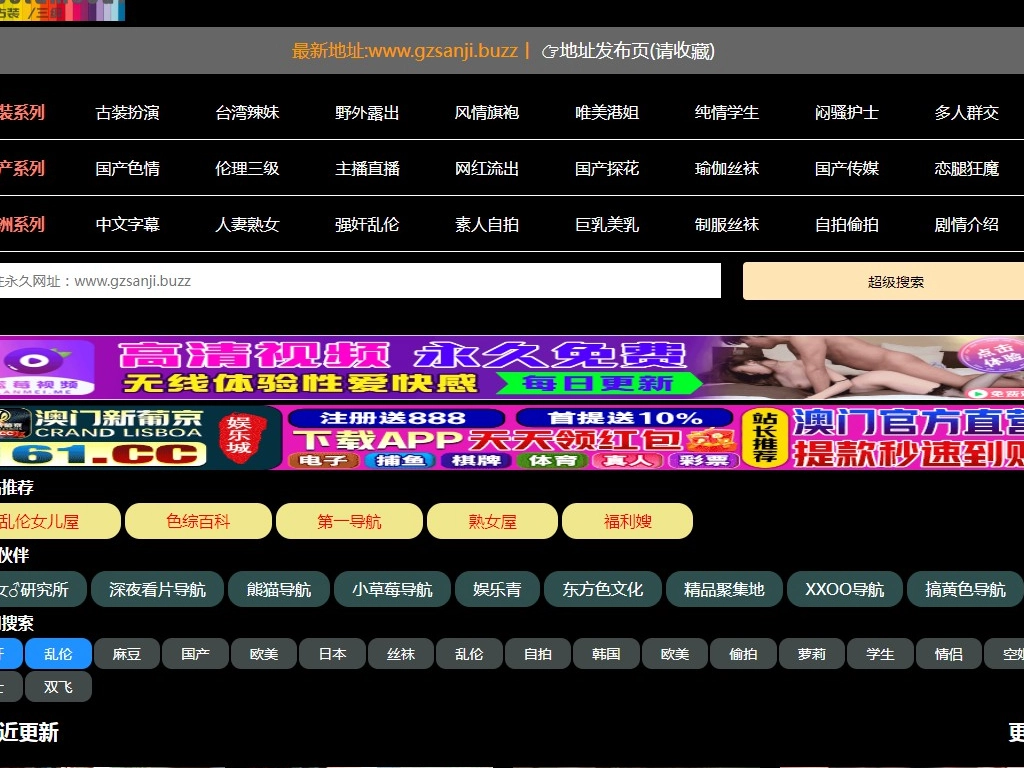Select the 情侣 search tag

948,654
